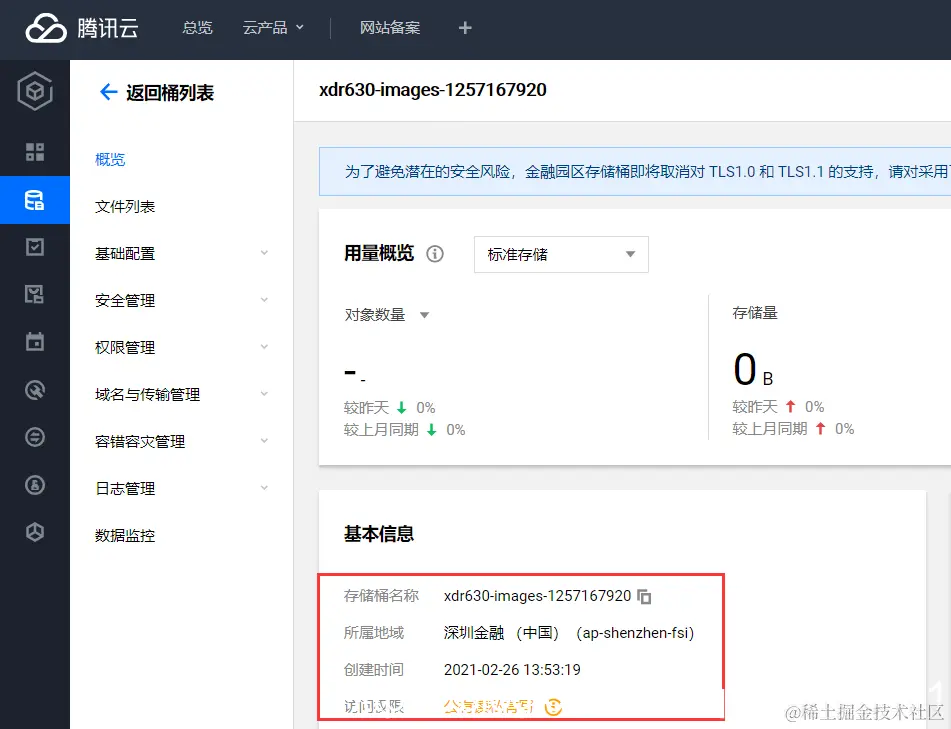Click the 较上月同期 label under 存储量

point(770,429)
